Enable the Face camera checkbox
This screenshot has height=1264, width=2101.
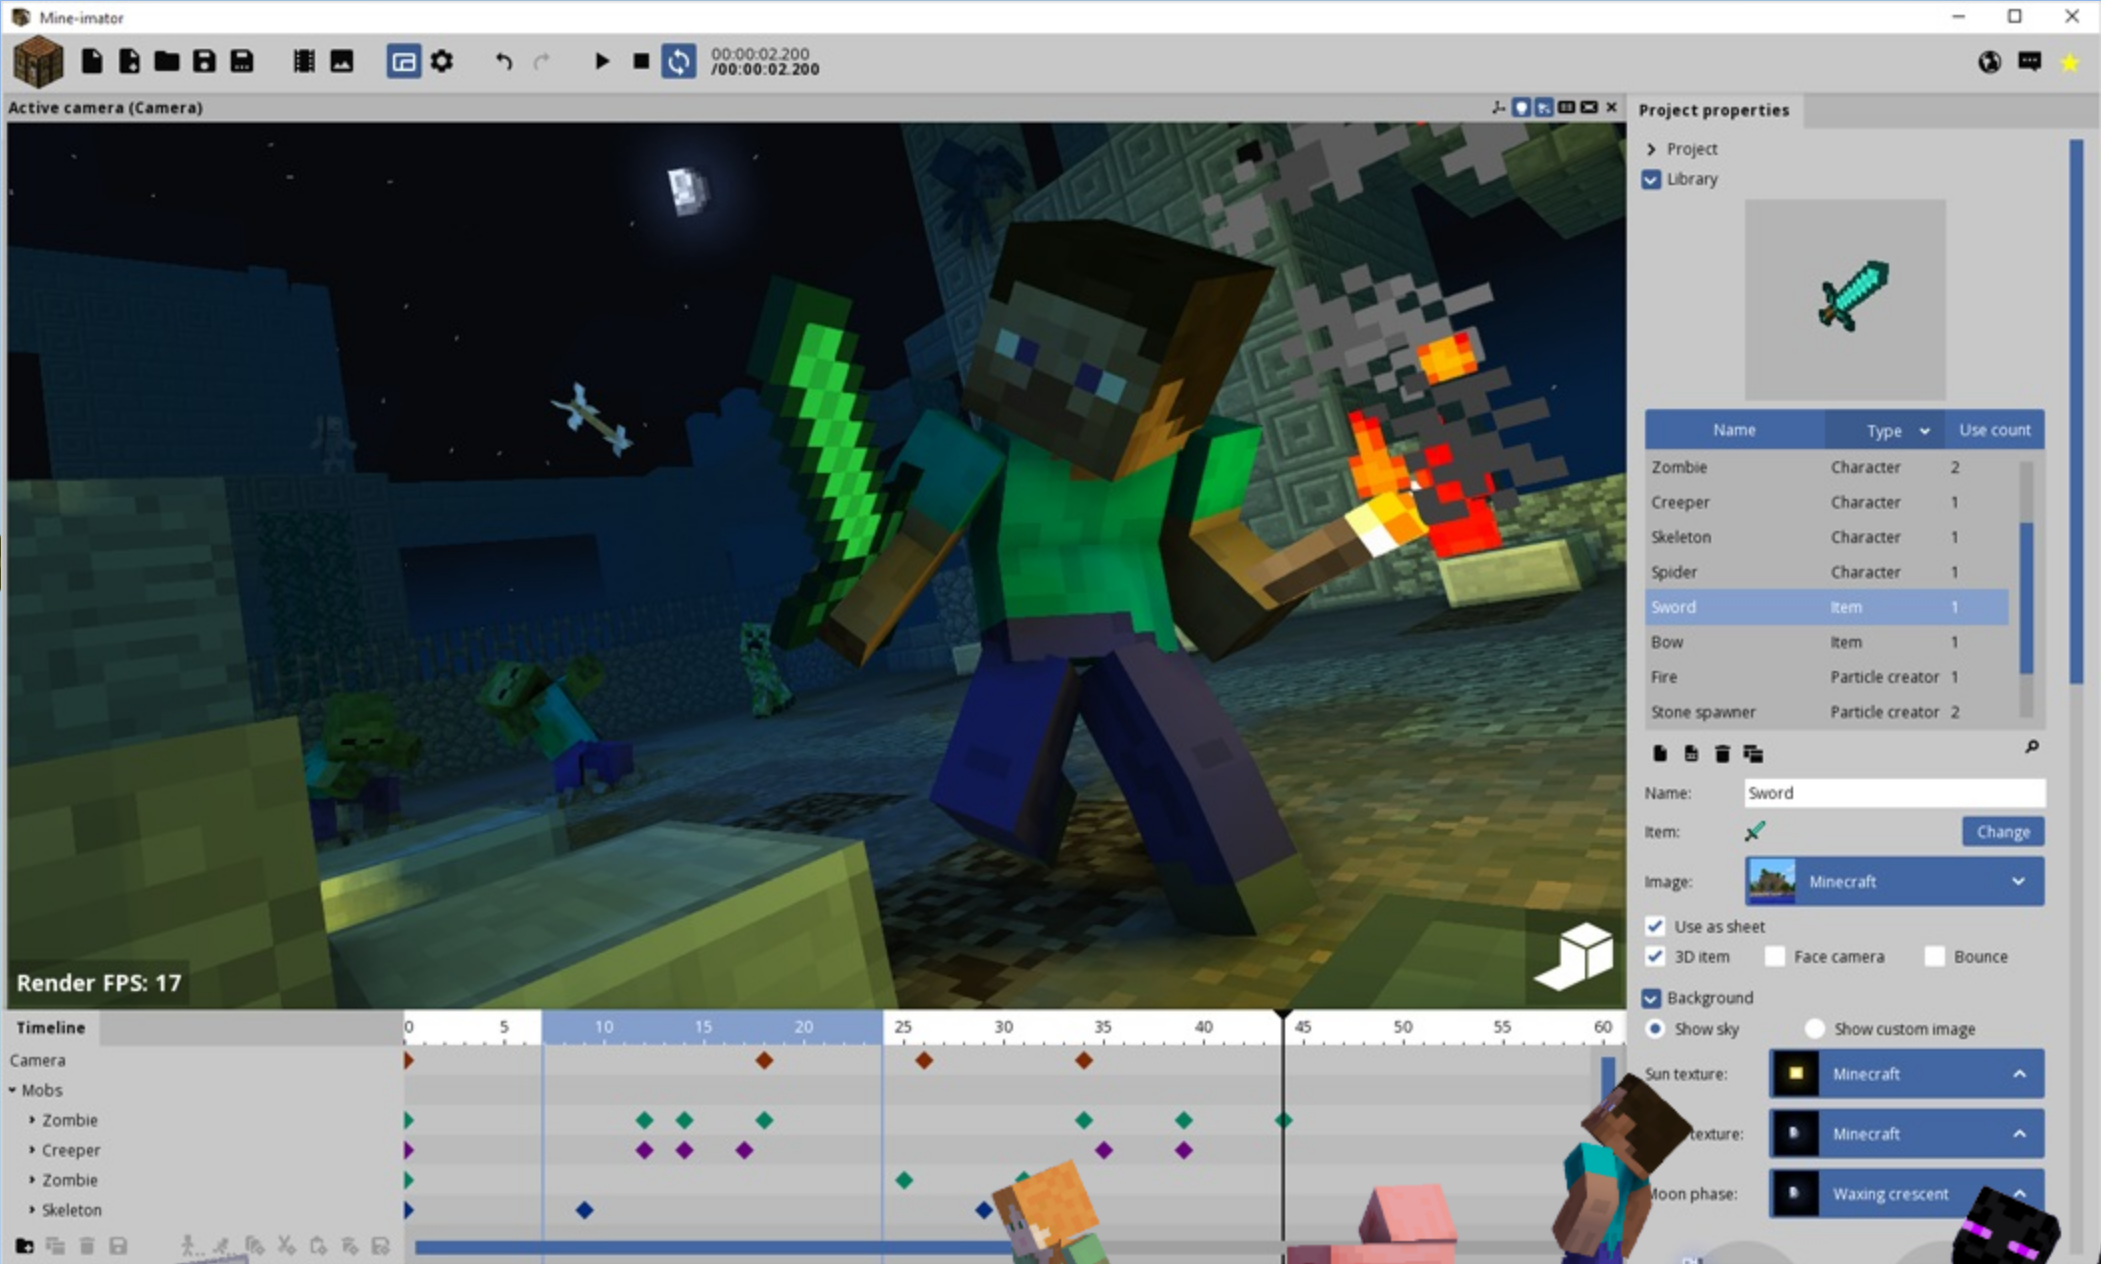[1775, 957]
